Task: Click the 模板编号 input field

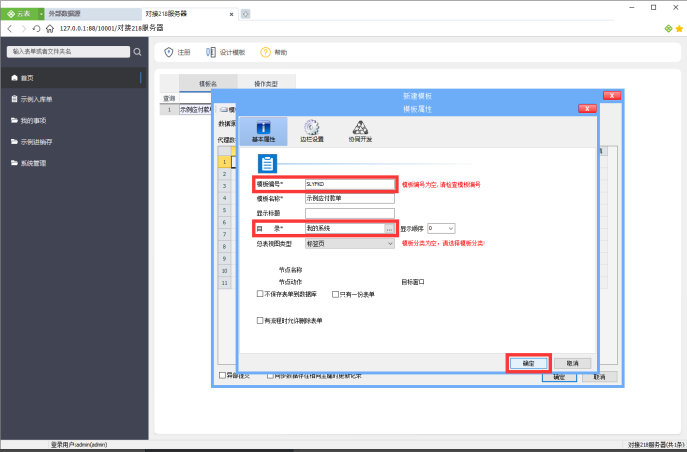Action: pyautogui.click(x=350, y=184)
